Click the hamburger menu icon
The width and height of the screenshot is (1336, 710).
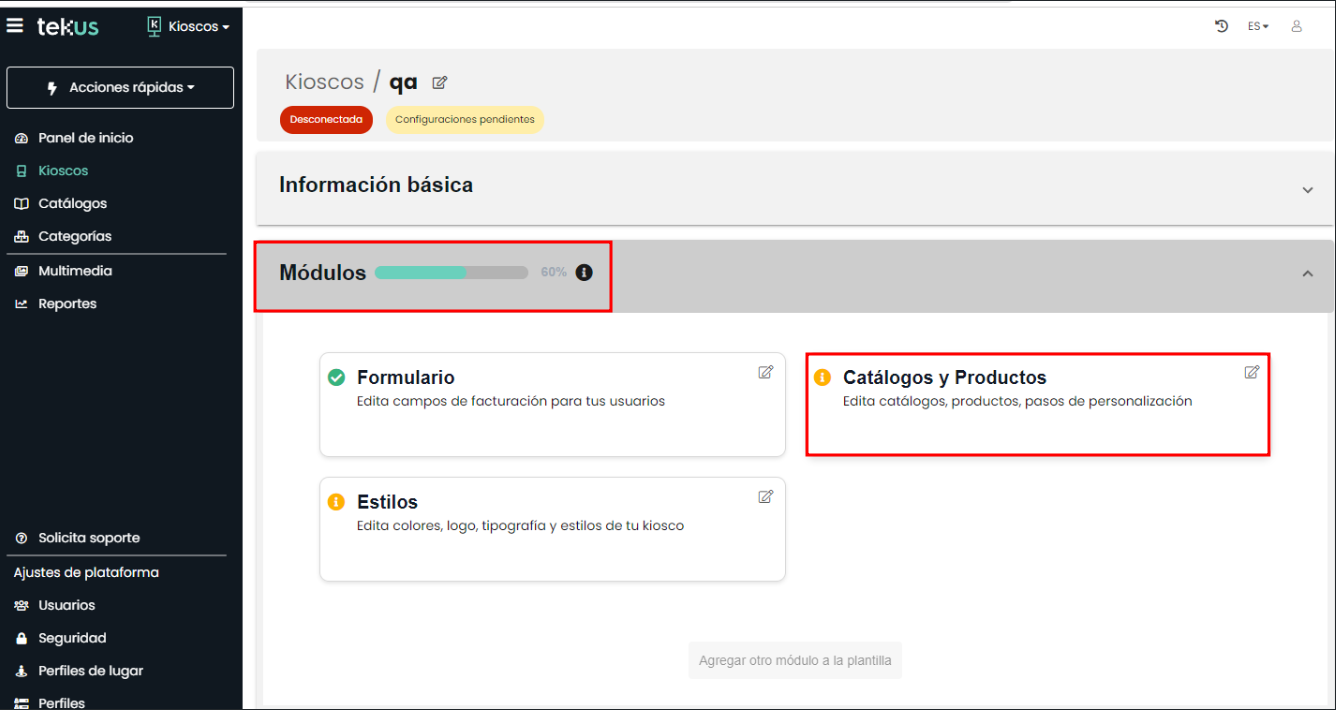pyautogui.click(x=15, y=26)
